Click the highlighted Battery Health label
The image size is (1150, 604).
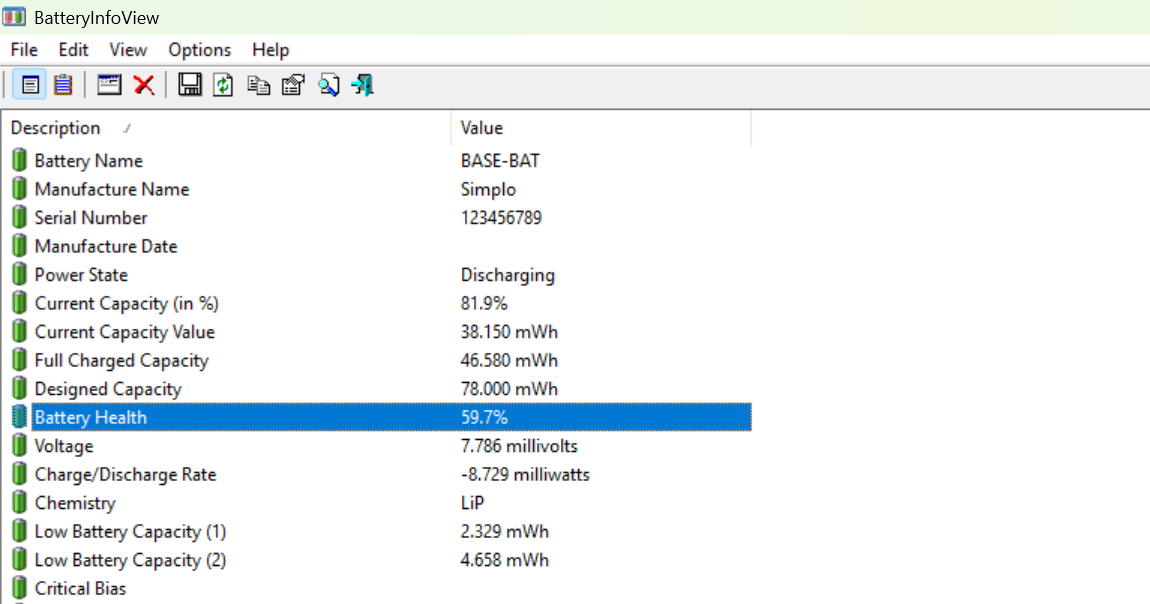pyautogui.click(x=91, y=418)
